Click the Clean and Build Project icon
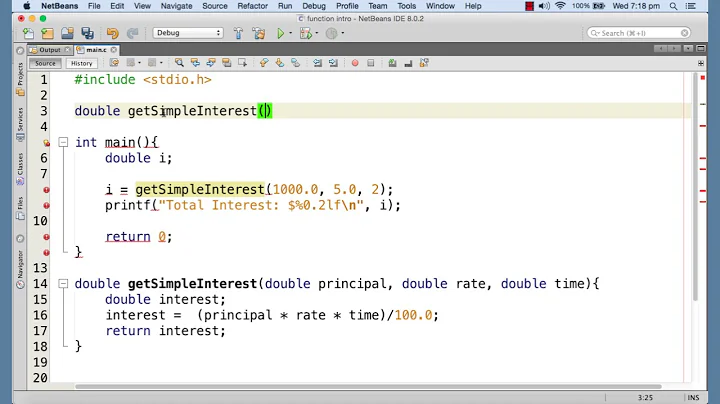Screen dimensions: 720x404 click(259, 33)
